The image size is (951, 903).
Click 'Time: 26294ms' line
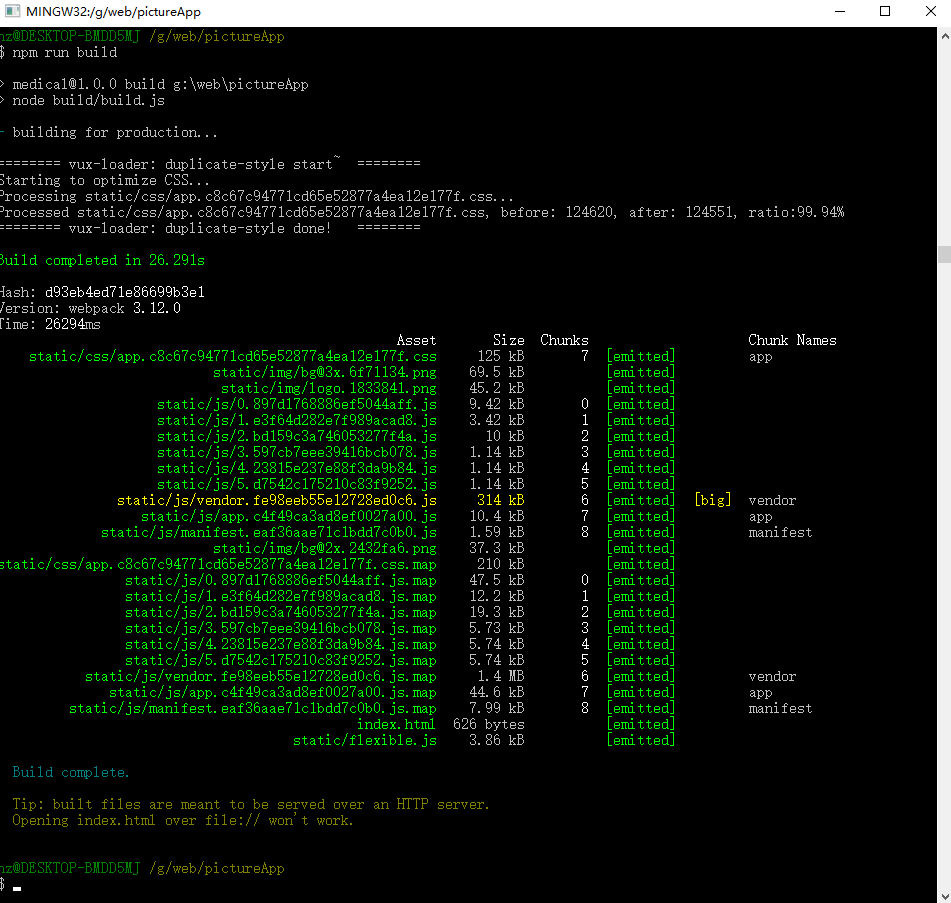50,324
